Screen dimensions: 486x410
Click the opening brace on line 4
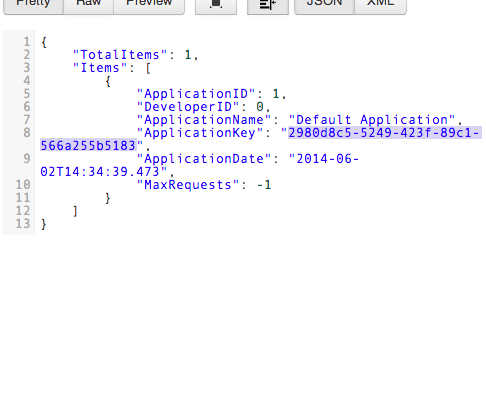pyautogui.click(x=108, y=81)
